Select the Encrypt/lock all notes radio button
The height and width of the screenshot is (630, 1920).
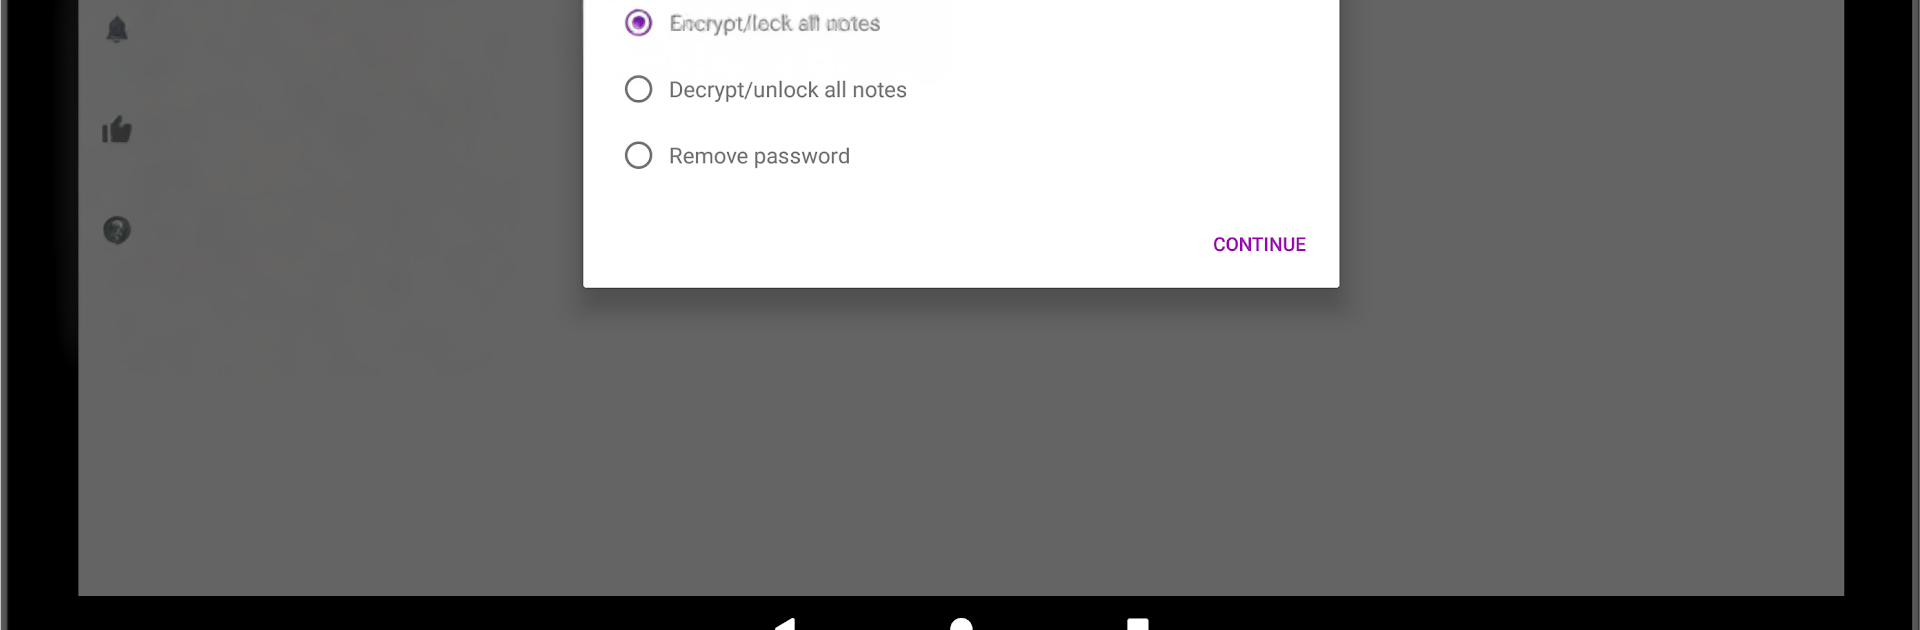[638, 23]
